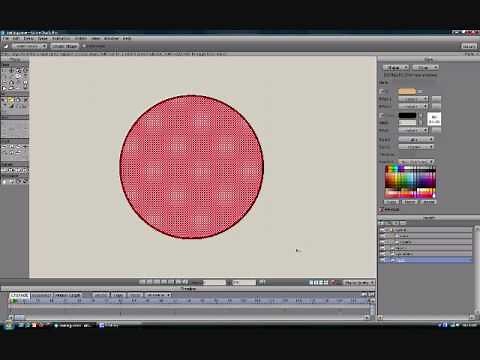480x360 pixels.
Task: Open the display quality dropdown below canvas
Action: coord(359,283)
